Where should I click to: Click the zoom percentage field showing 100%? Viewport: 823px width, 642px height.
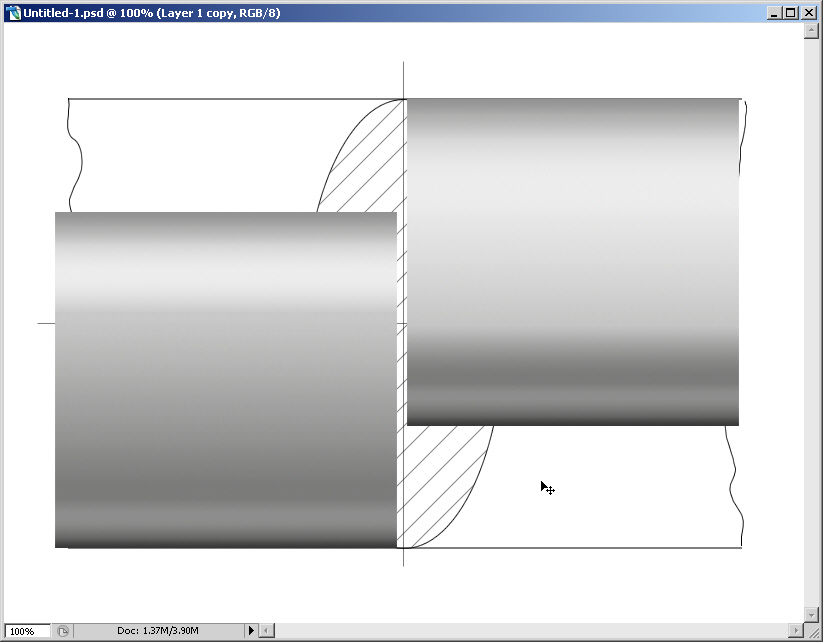click(x=27, y=631)
